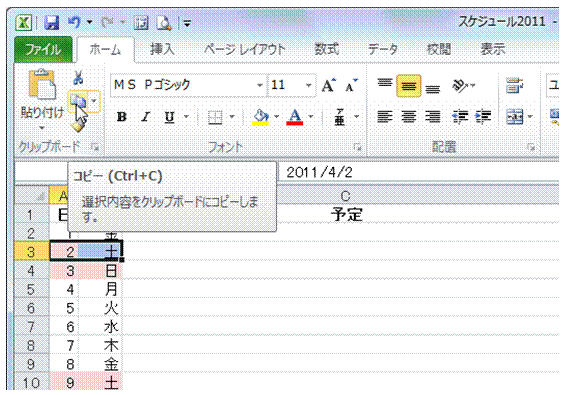The image size is (567, 395).
Task: Open the phonetic guide dropdown arrow
Action: click(357, 117)
